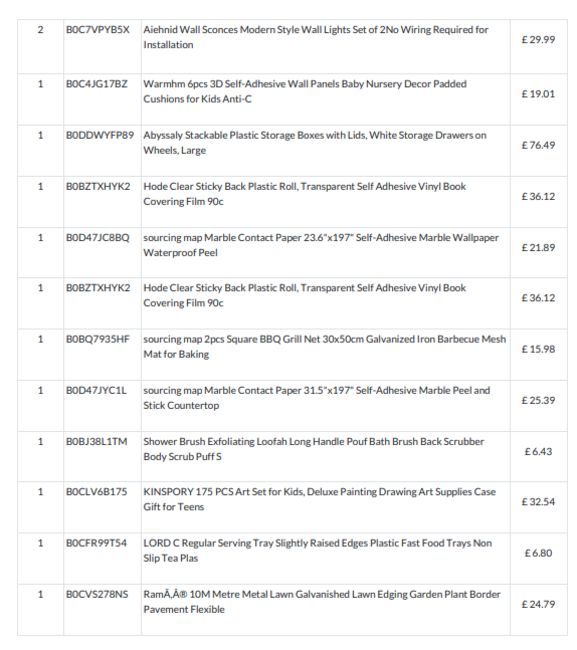Click the Abyssaly Stackable Storage Boxes row text
Image resolution: width=577 pixels, height=650 pixels.
pos(315,143)
